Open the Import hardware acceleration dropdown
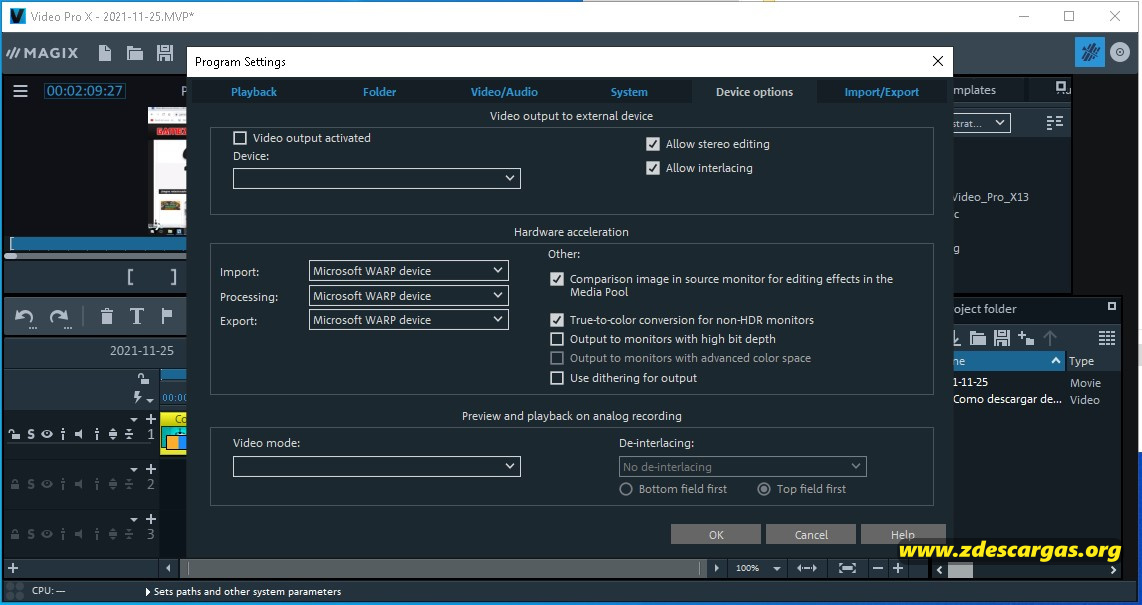The height and width of the screenshot is (605, 1142). [409, 271]
